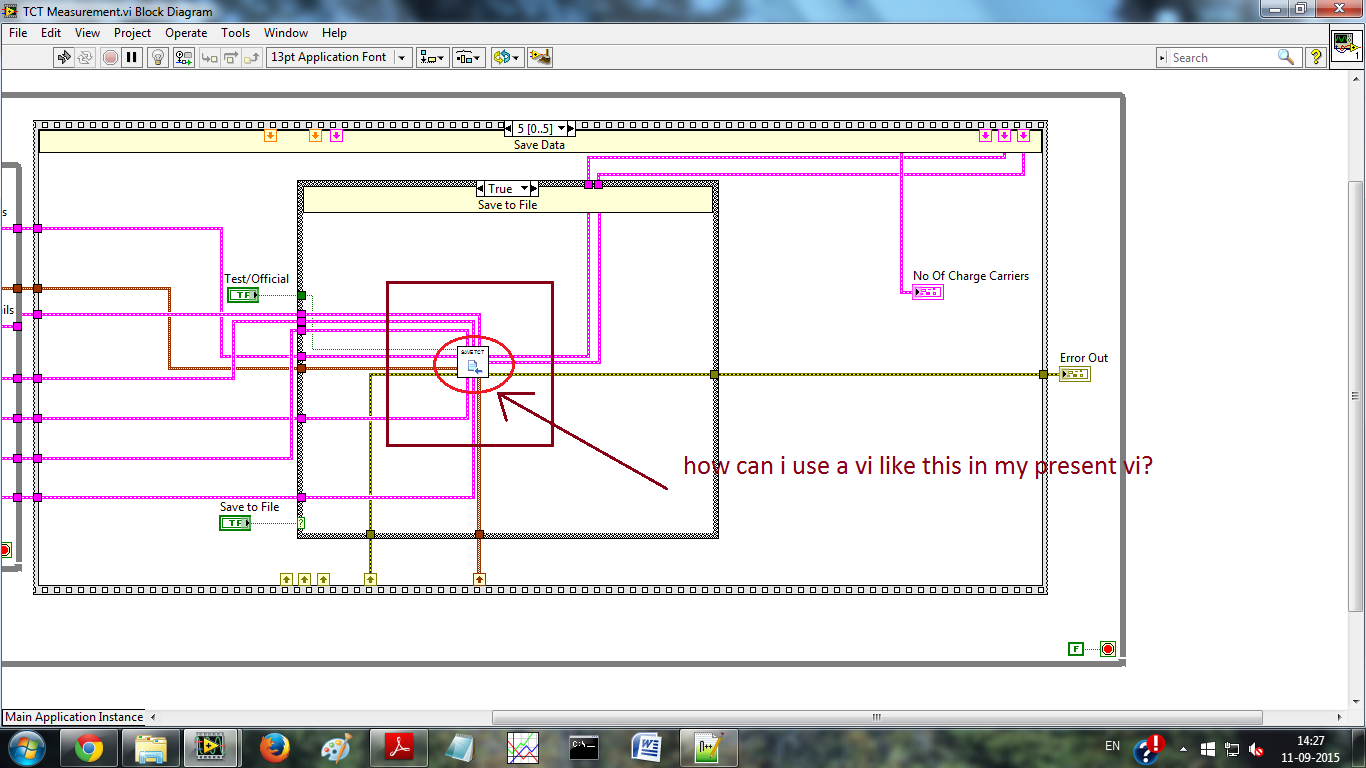Go to next case of the True structure
Image resolution: width=1366 pixels, height=768 pixels.
534,188
